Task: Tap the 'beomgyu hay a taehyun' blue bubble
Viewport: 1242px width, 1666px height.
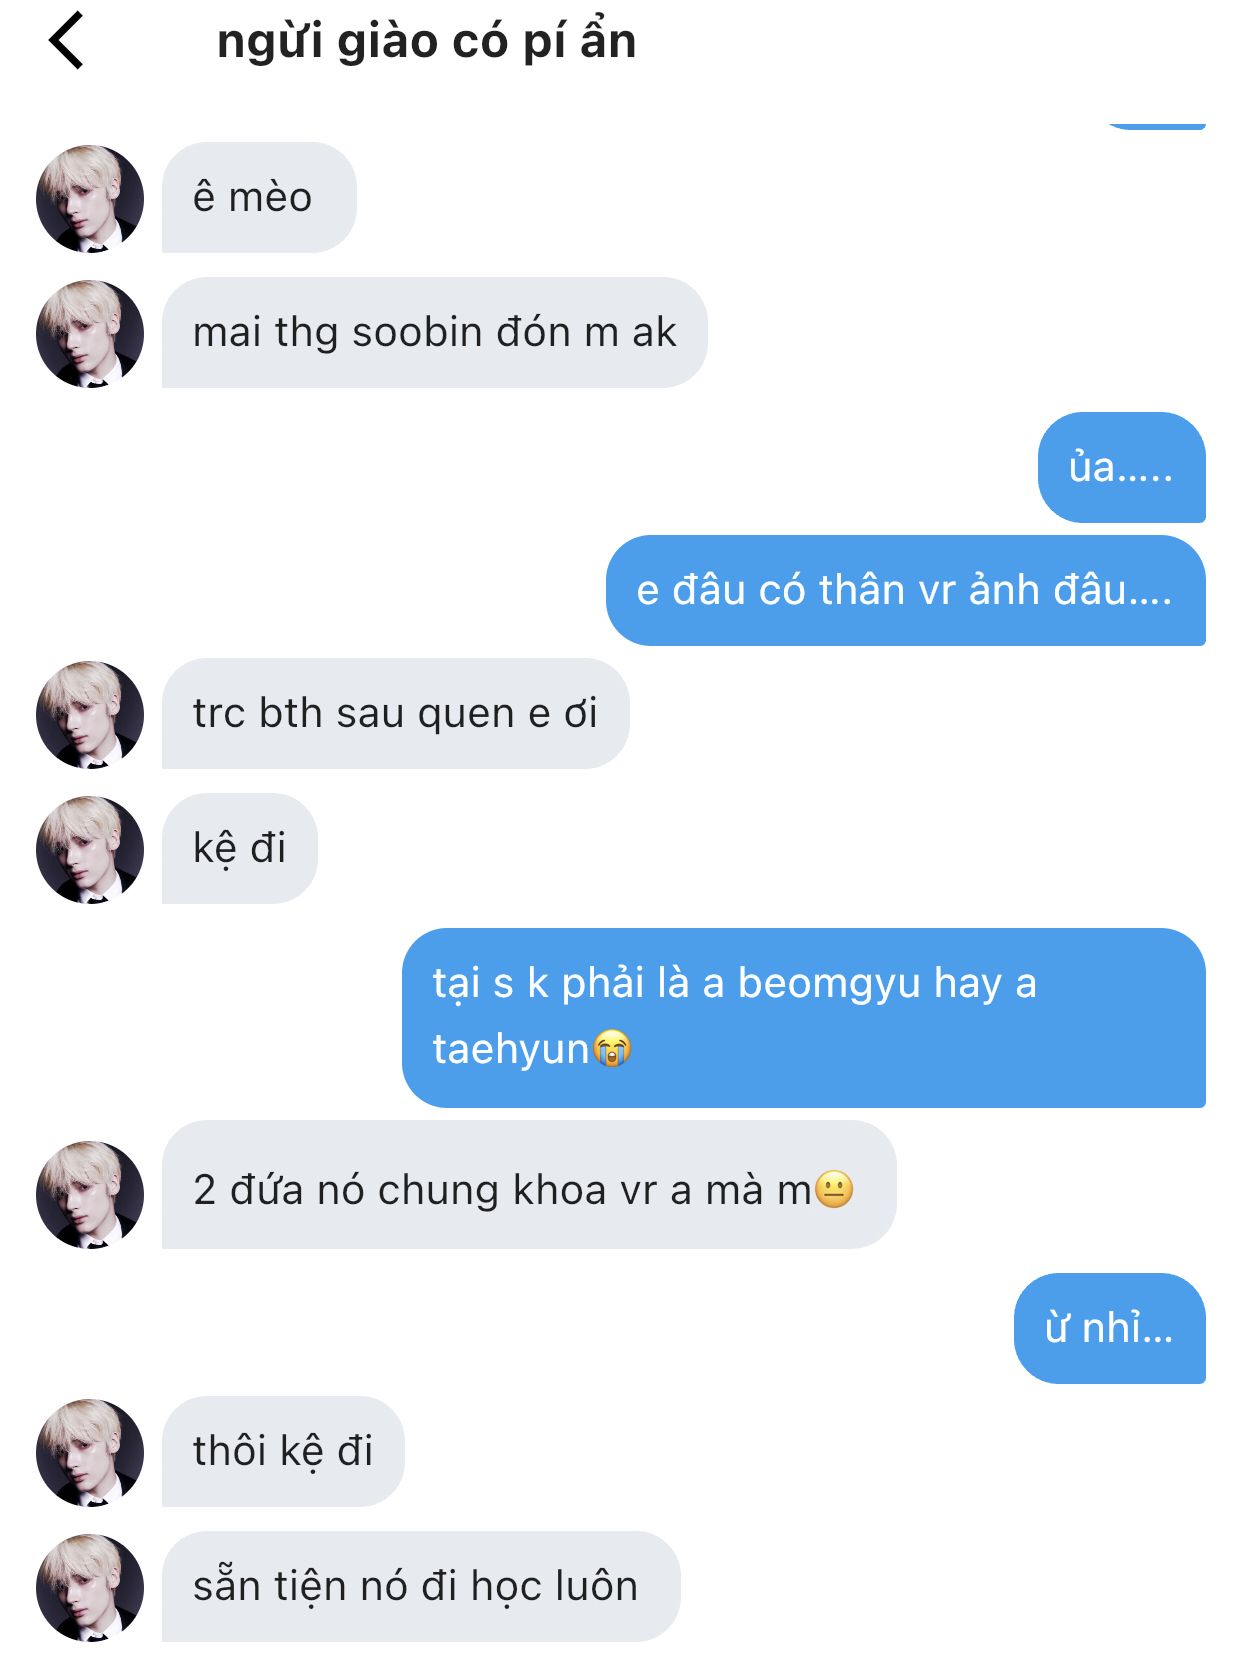Action: (x=804, y=1017)
